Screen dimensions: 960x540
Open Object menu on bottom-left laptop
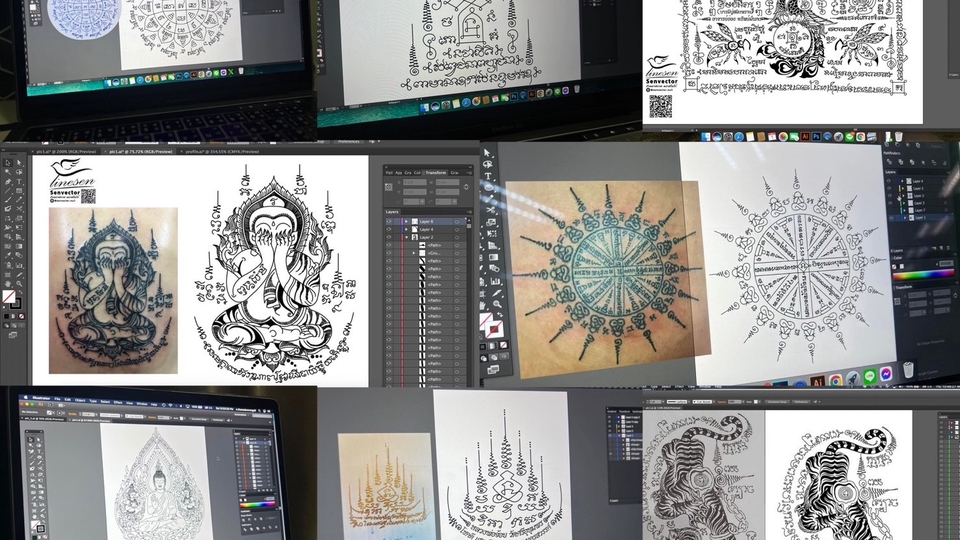pos(80,400)
